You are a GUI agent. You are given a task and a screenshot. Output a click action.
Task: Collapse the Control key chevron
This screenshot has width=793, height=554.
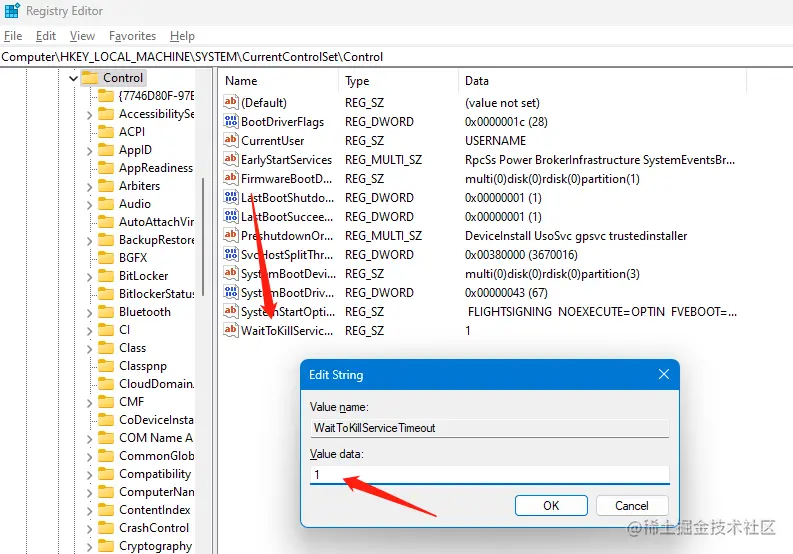click(x=73, y=78)
